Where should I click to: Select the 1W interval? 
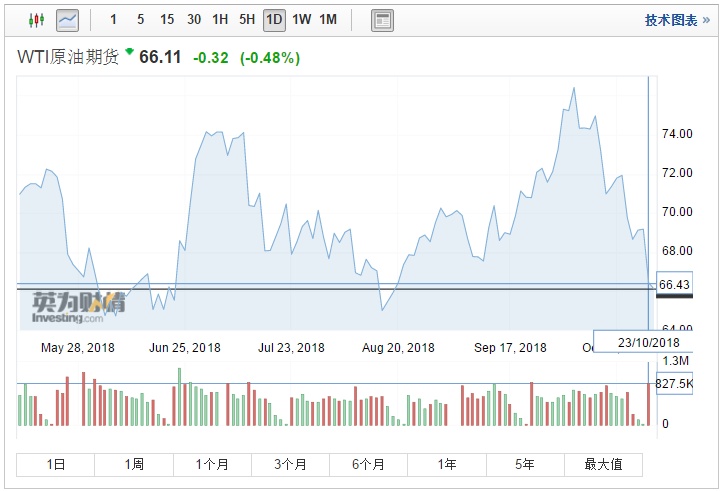coord(301,19)
